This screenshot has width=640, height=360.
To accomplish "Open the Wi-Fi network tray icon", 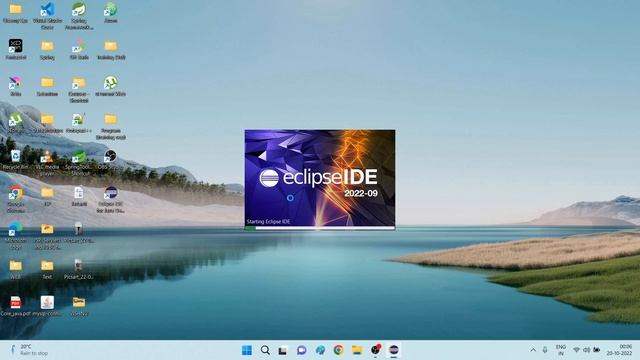I will [576, 350].
